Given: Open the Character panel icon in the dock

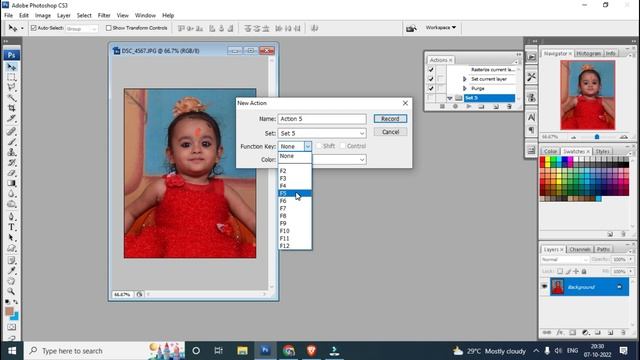Looking at the screenshot, I should click(x=531, y=118).
